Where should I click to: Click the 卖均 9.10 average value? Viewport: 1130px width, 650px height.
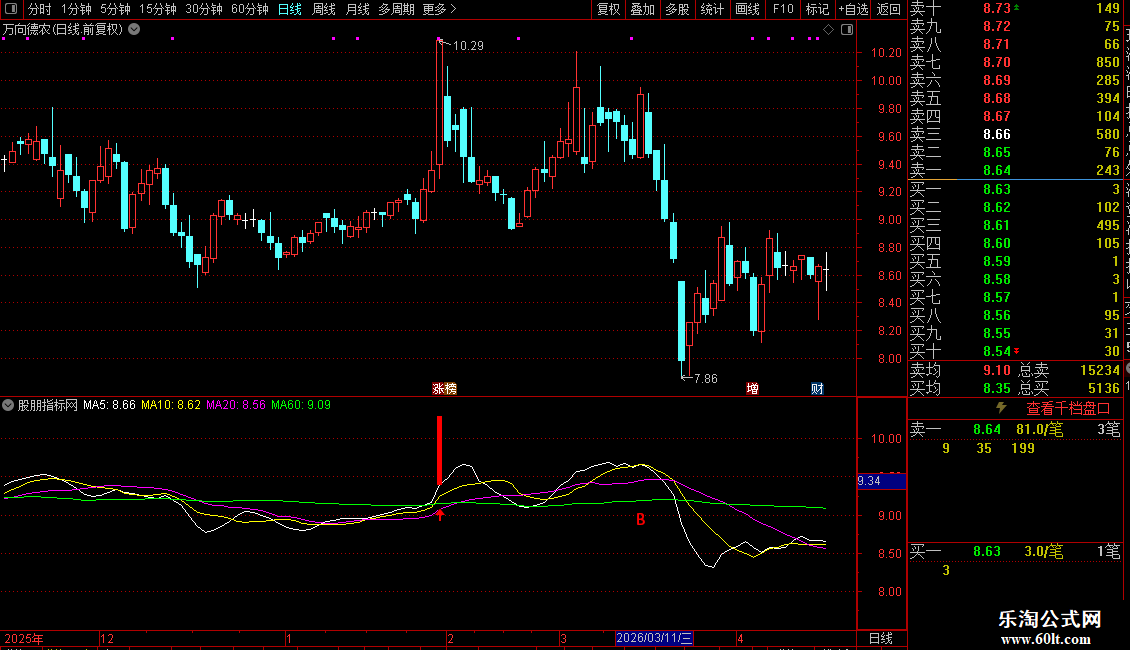pyautogui.click(x=997, y=370)
